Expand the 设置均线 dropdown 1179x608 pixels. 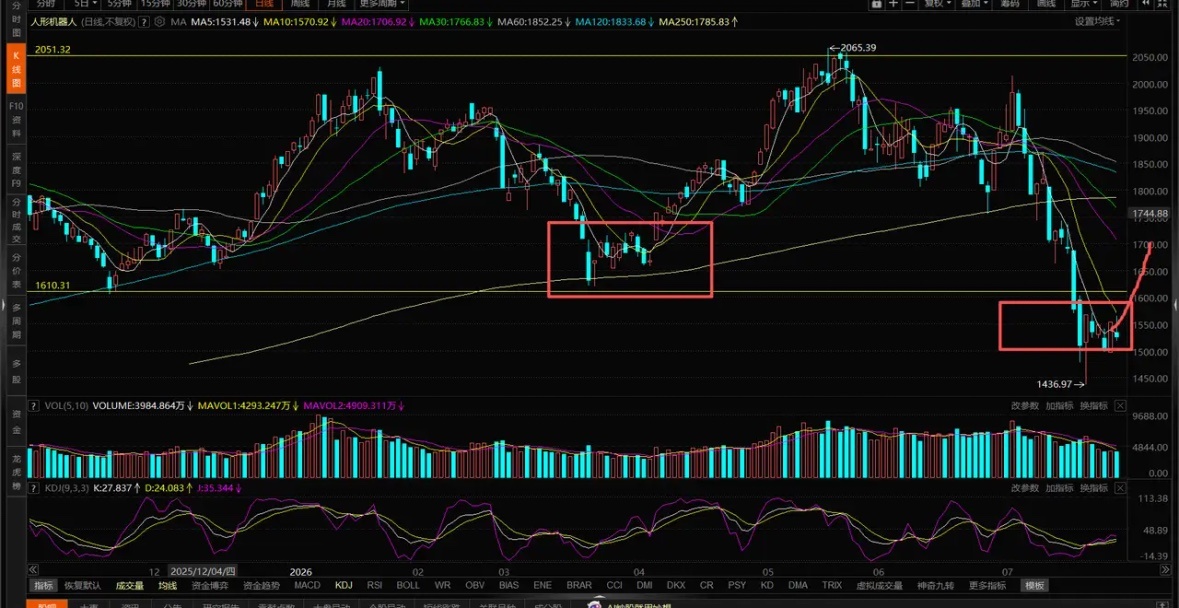(x=1097, y=22)
